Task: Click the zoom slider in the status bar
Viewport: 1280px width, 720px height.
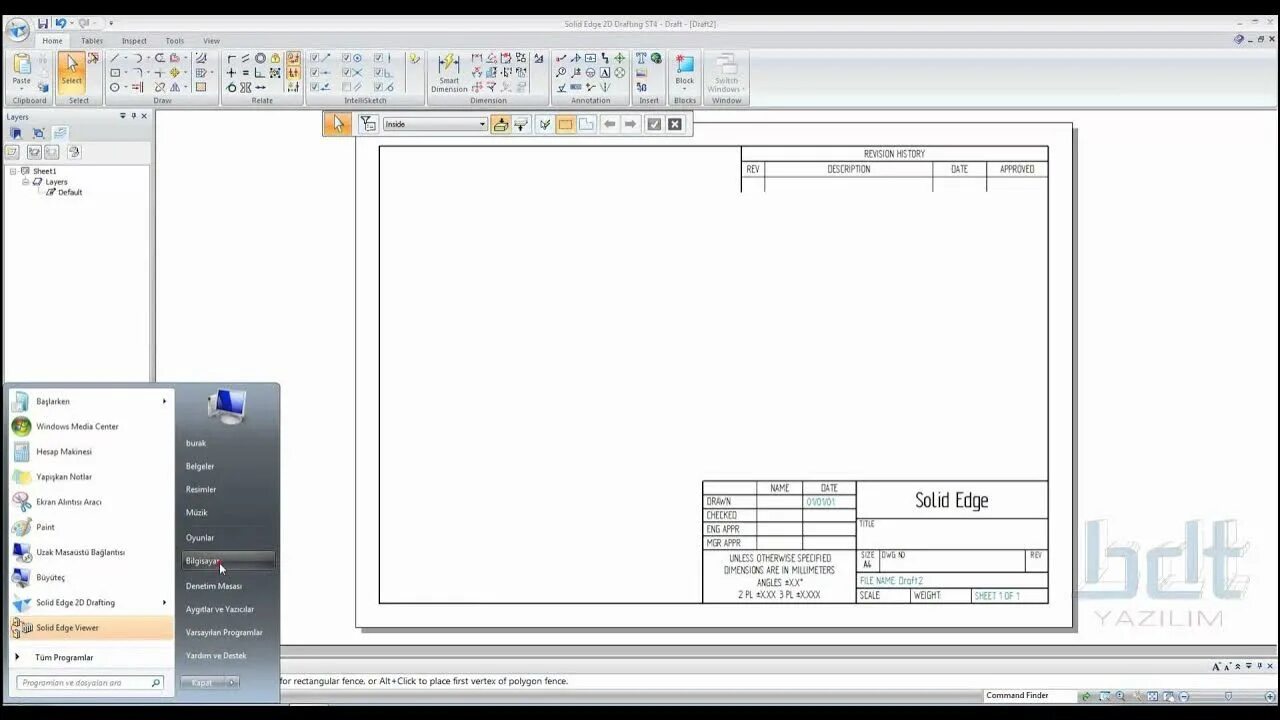Action: (1227, 696)
